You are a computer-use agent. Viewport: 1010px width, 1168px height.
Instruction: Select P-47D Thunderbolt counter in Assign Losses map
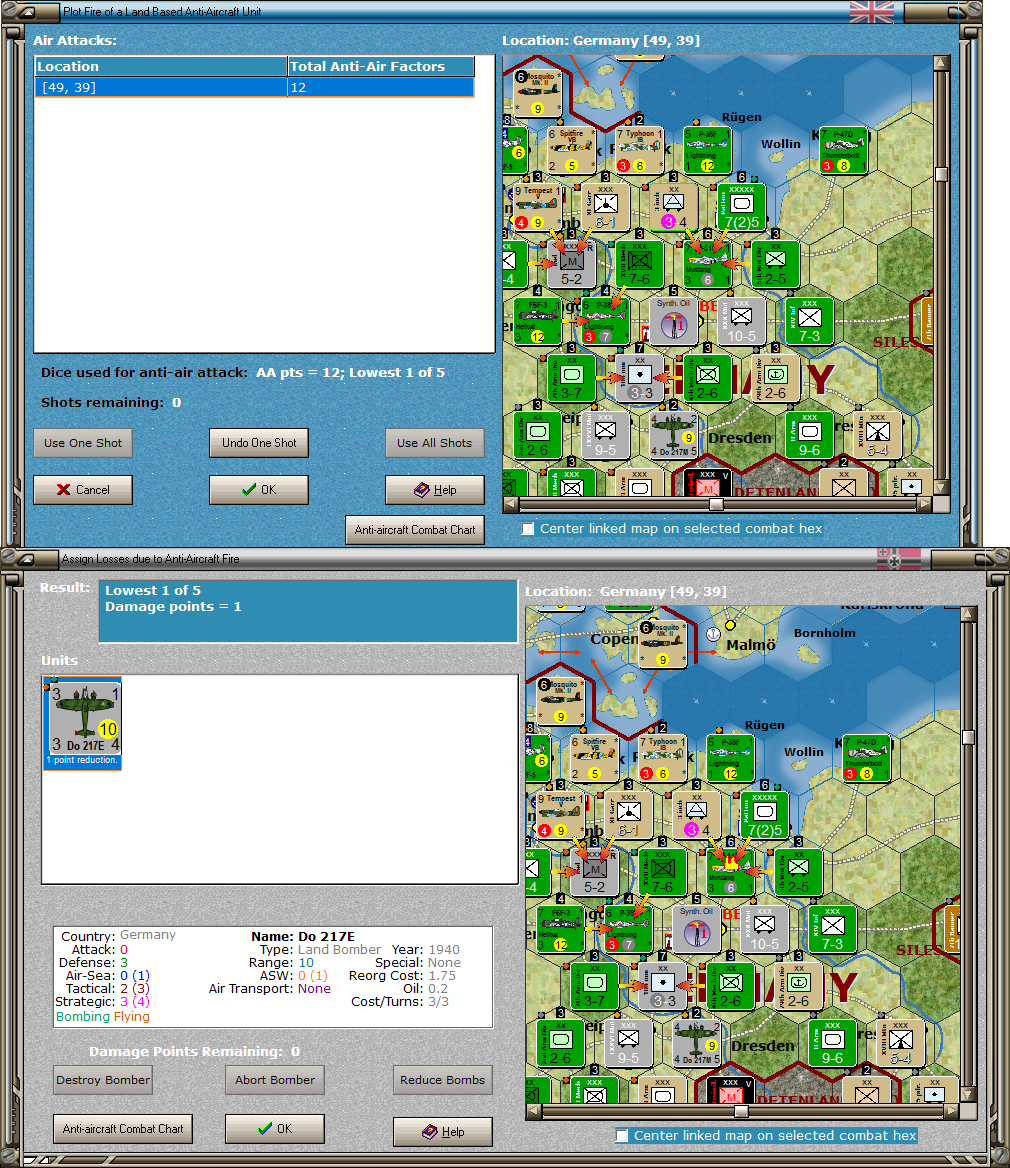[866, 758]
